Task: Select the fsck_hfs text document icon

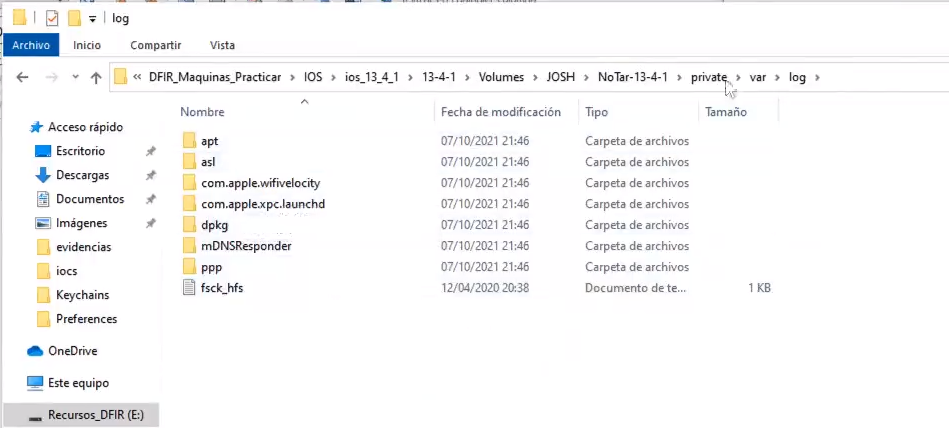Action: pos(189,288)
